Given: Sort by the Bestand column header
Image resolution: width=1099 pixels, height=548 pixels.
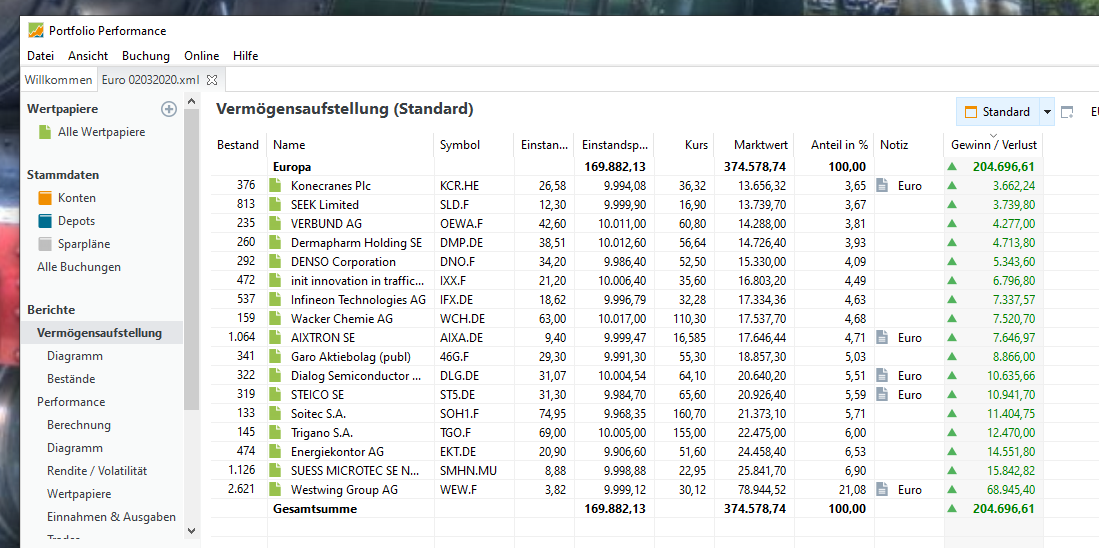Looking at the screenshot, I should pos(238,145).
